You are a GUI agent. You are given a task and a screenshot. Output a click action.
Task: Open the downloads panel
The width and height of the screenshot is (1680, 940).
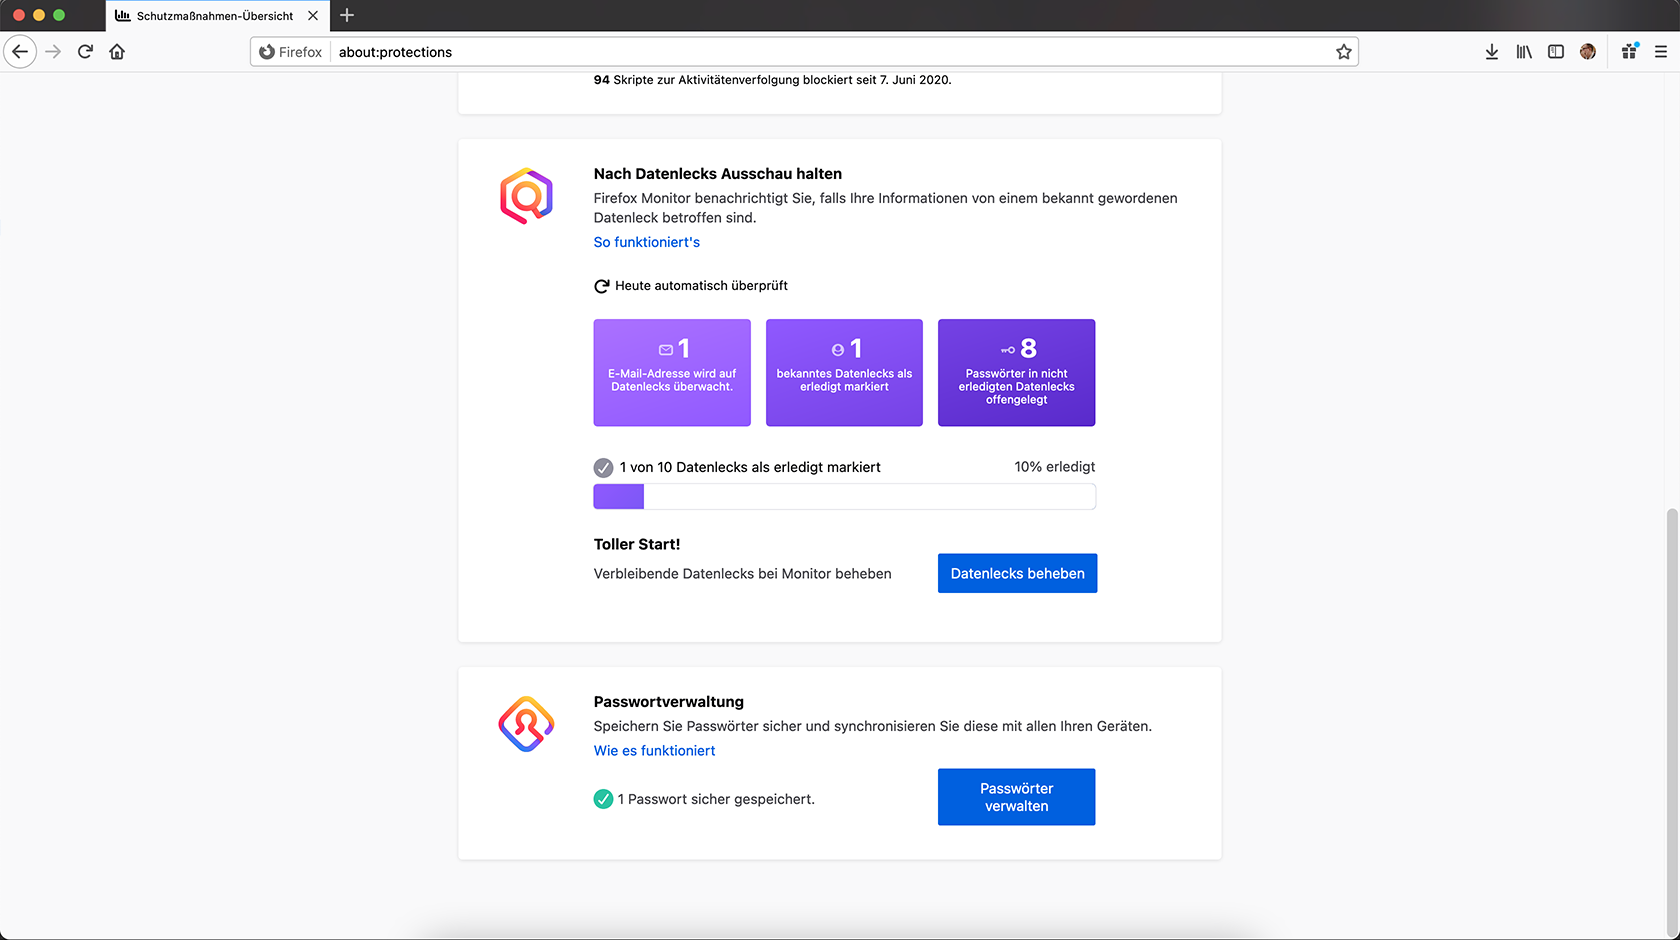coord(1492,52)
